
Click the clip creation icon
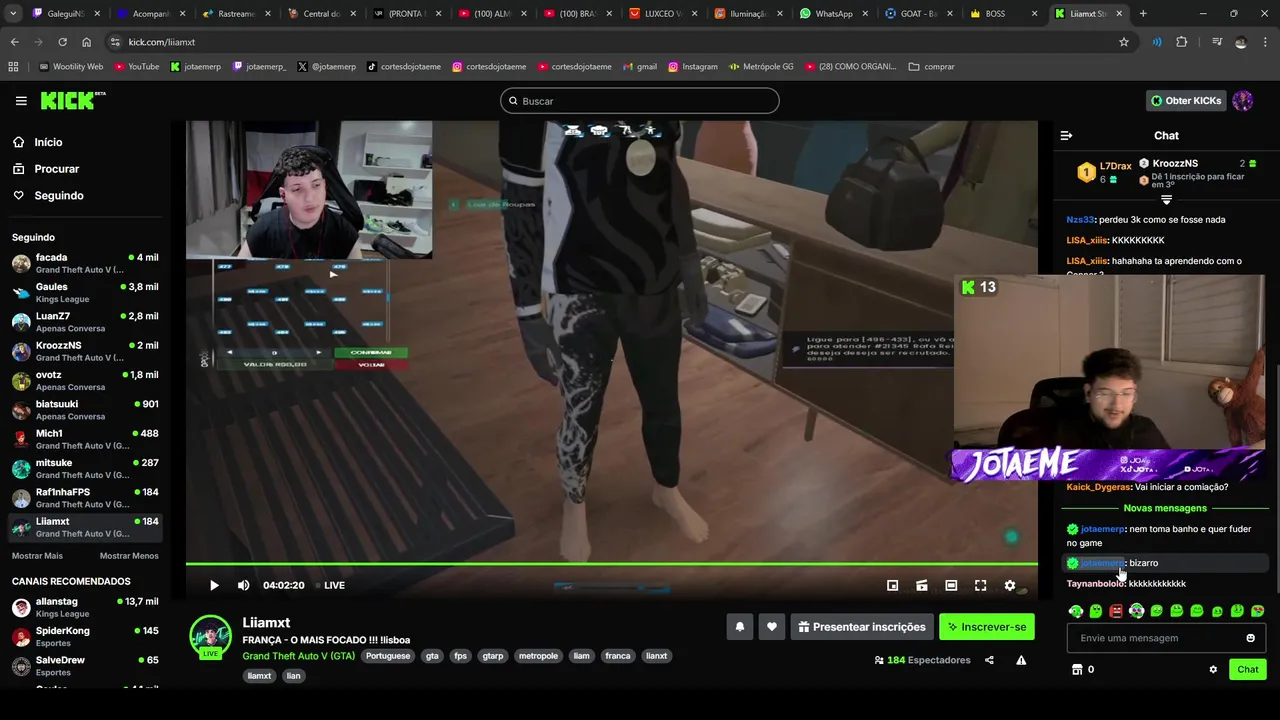tap(922, 585)
